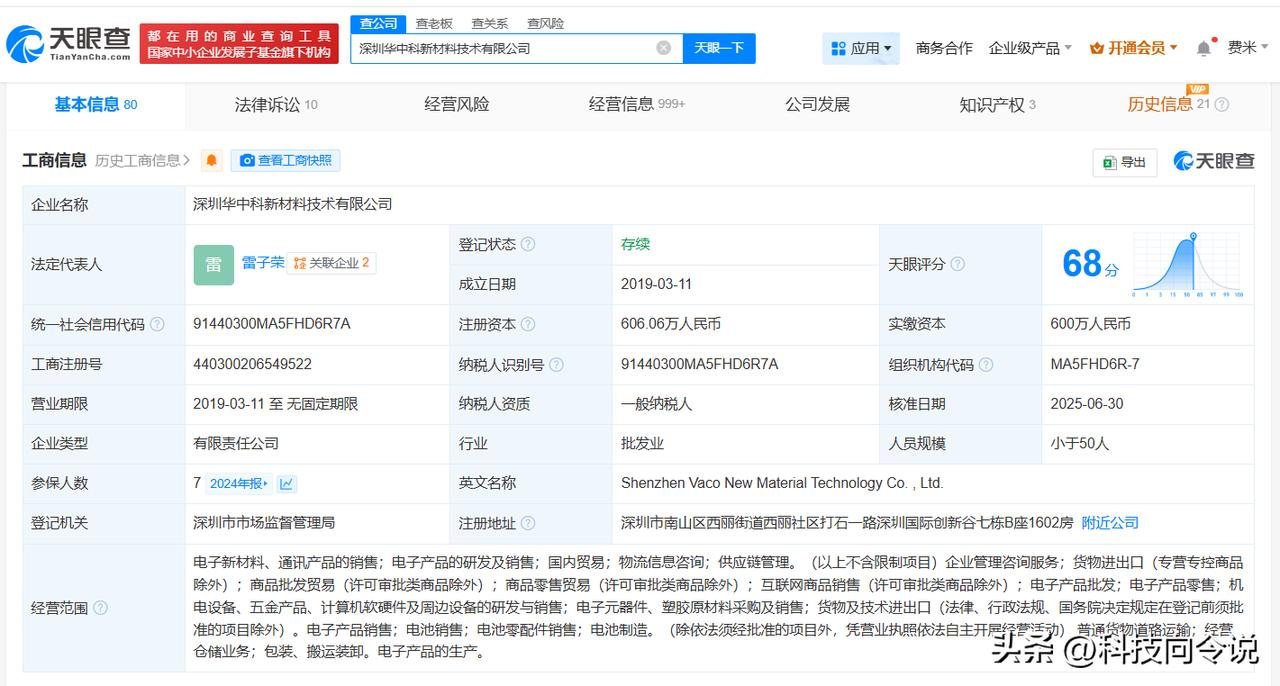Click 有限责任公司 company type value
The width and height of the screenshot is (1280, 686).
(x=236, y=443)
